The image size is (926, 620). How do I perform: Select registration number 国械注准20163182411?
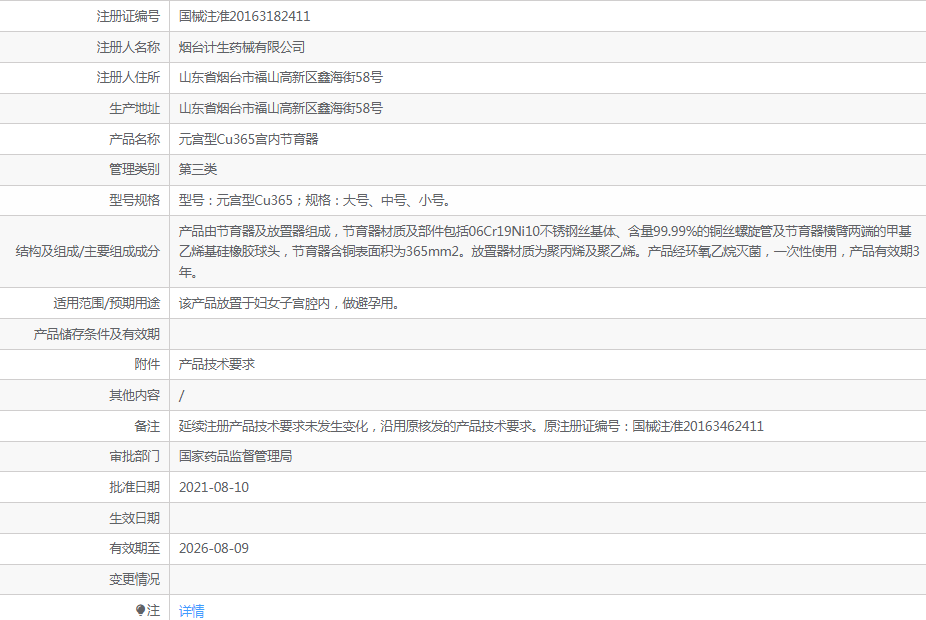tap(244, 16)
